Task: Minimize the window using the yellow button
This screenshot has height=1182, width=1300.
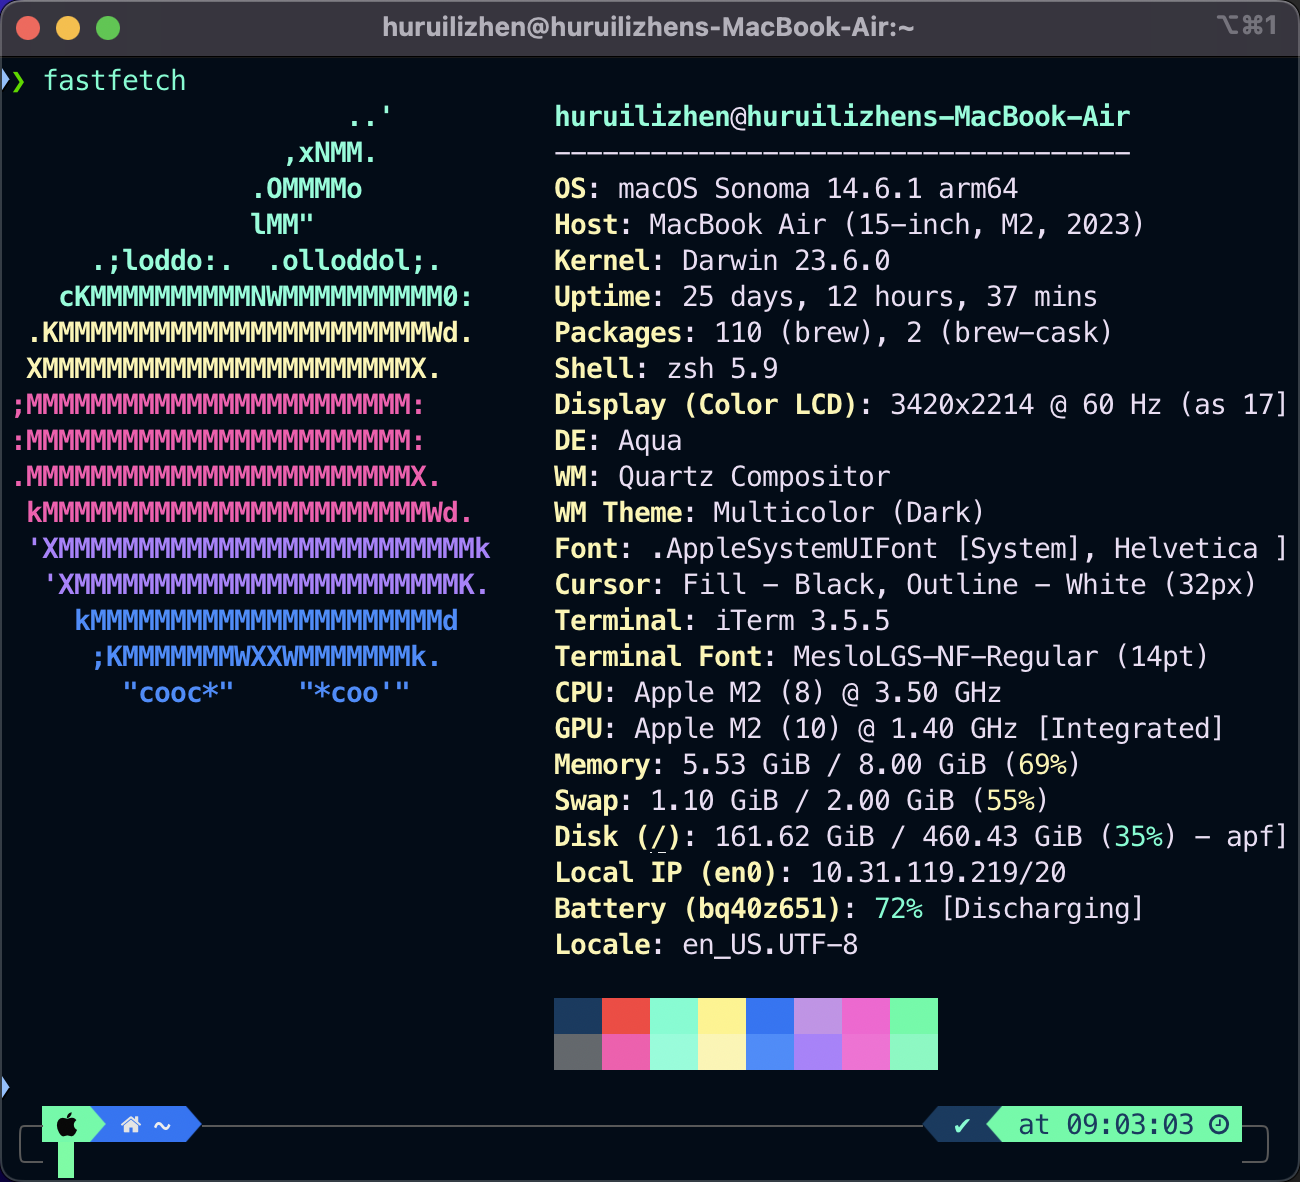Action: point(68,28)
